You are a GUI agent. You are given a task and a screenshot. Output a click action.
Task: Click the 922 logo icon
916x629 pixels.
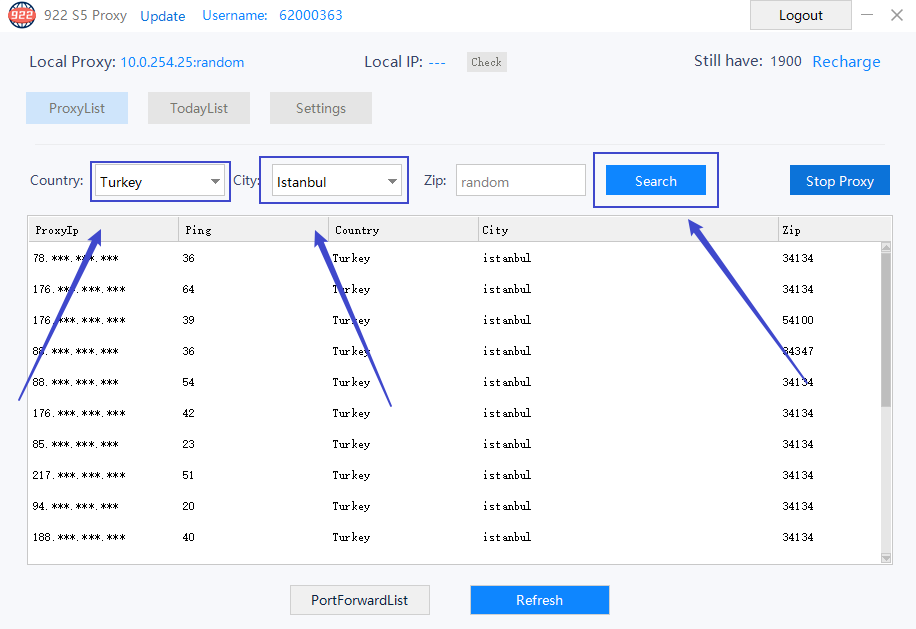(x=22, y=15)
